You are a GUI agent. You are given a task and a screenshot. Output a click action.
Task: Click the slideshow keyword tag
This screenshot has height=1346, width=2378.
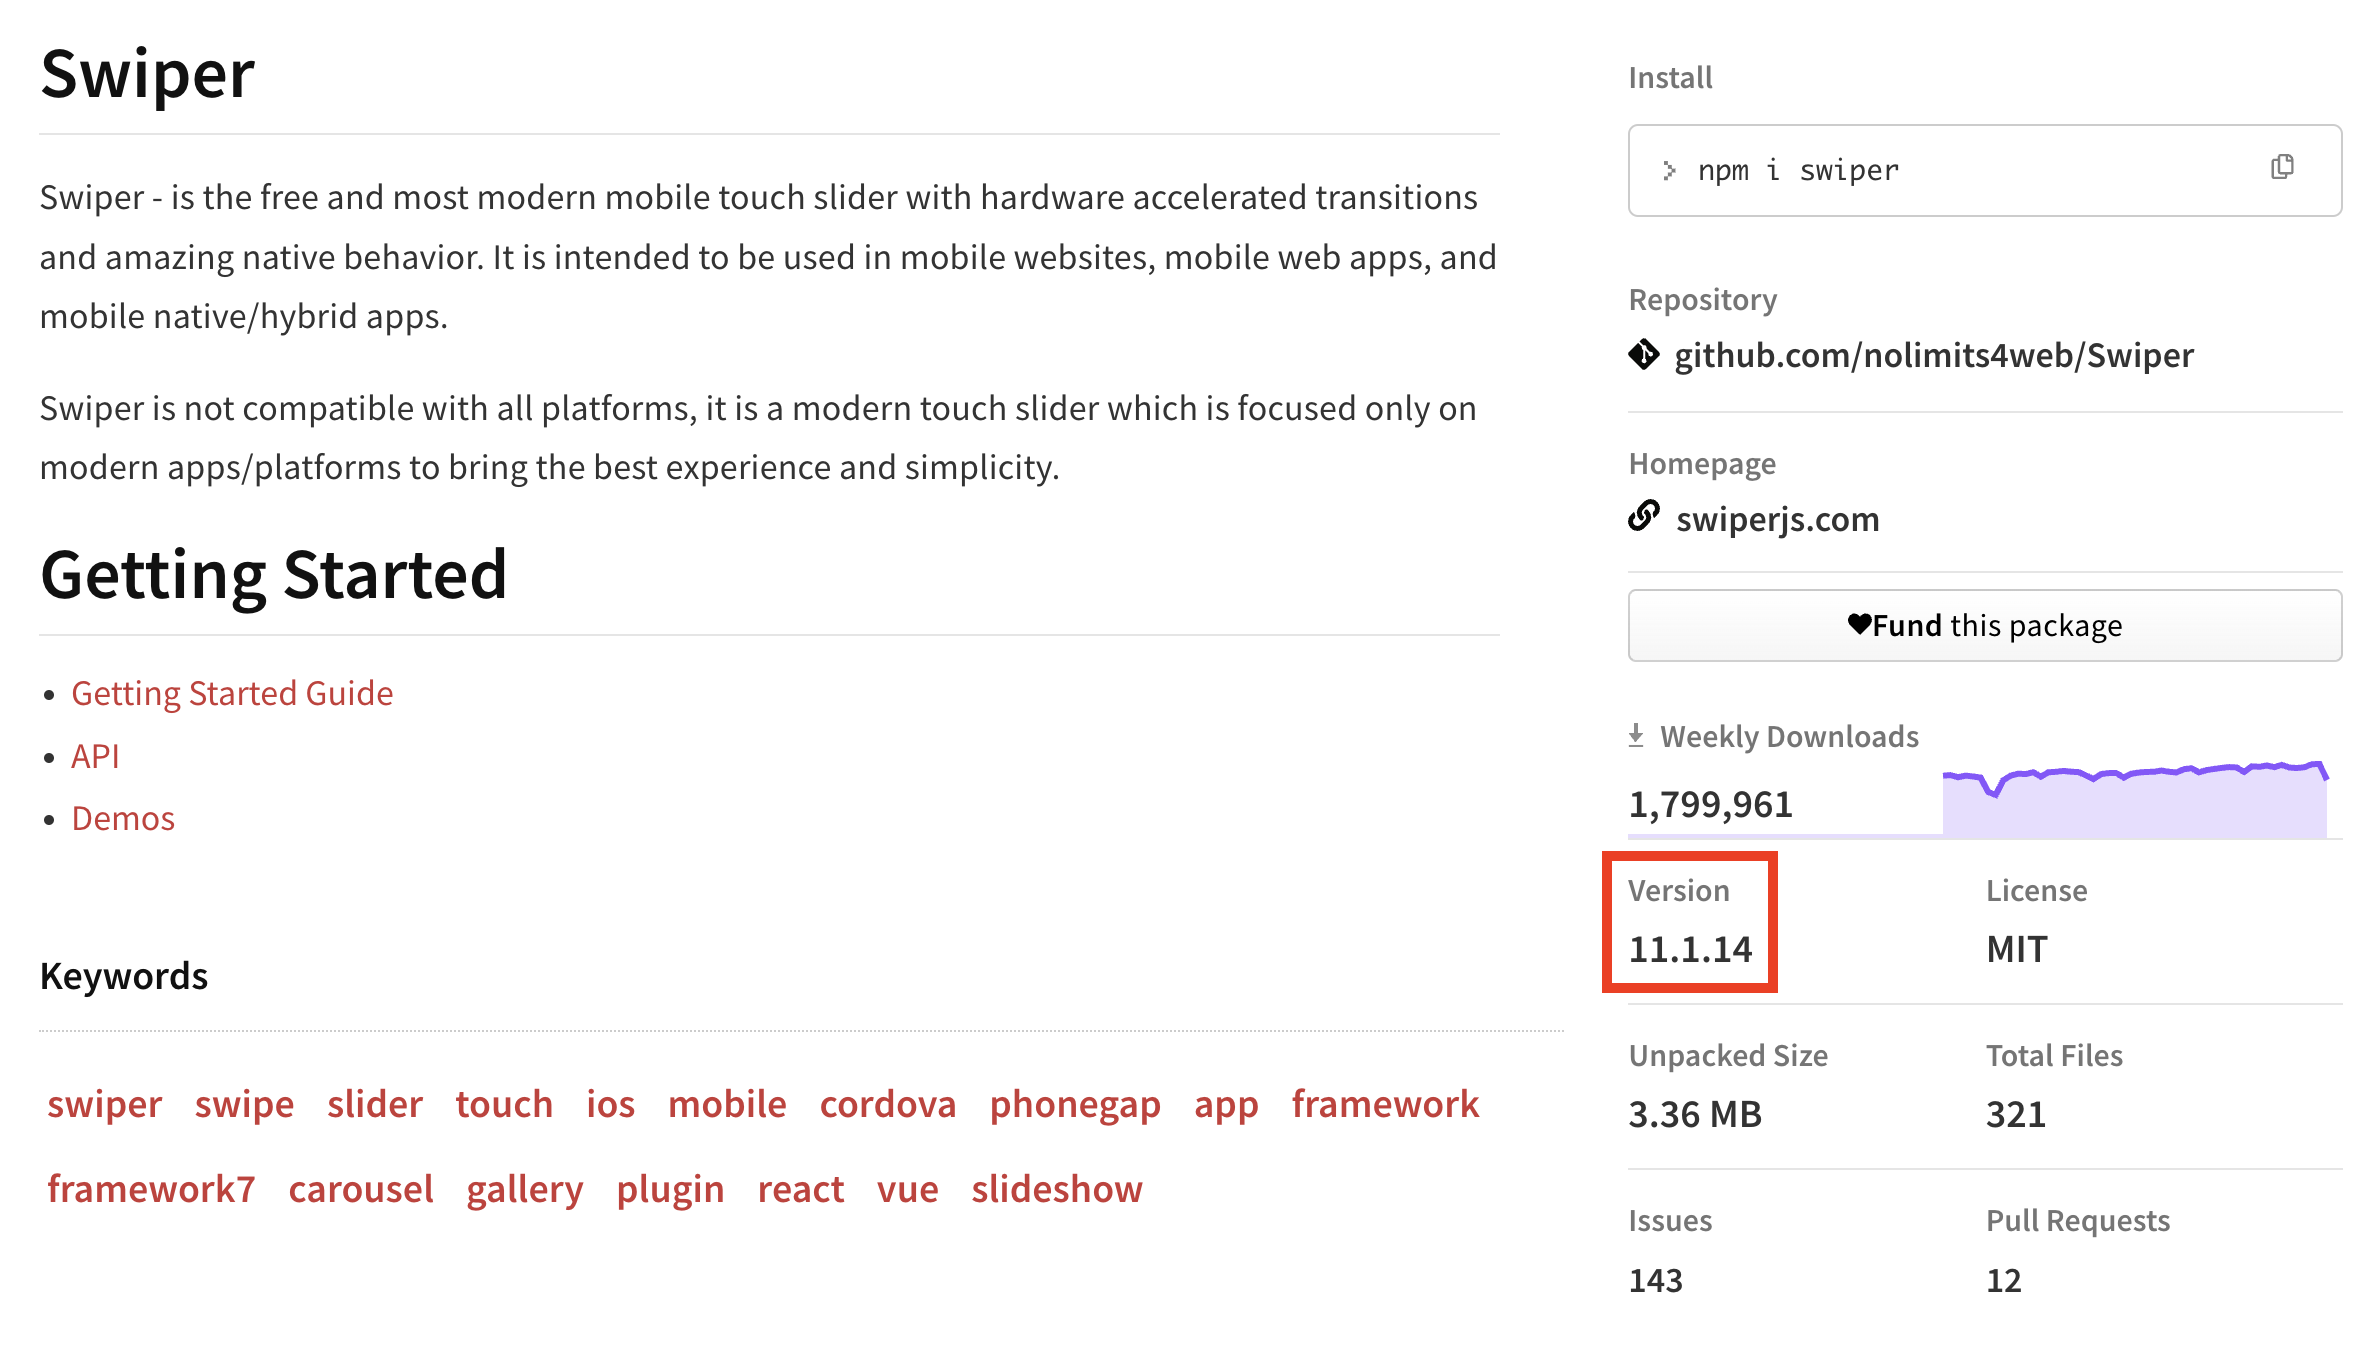(1056, 1189)
